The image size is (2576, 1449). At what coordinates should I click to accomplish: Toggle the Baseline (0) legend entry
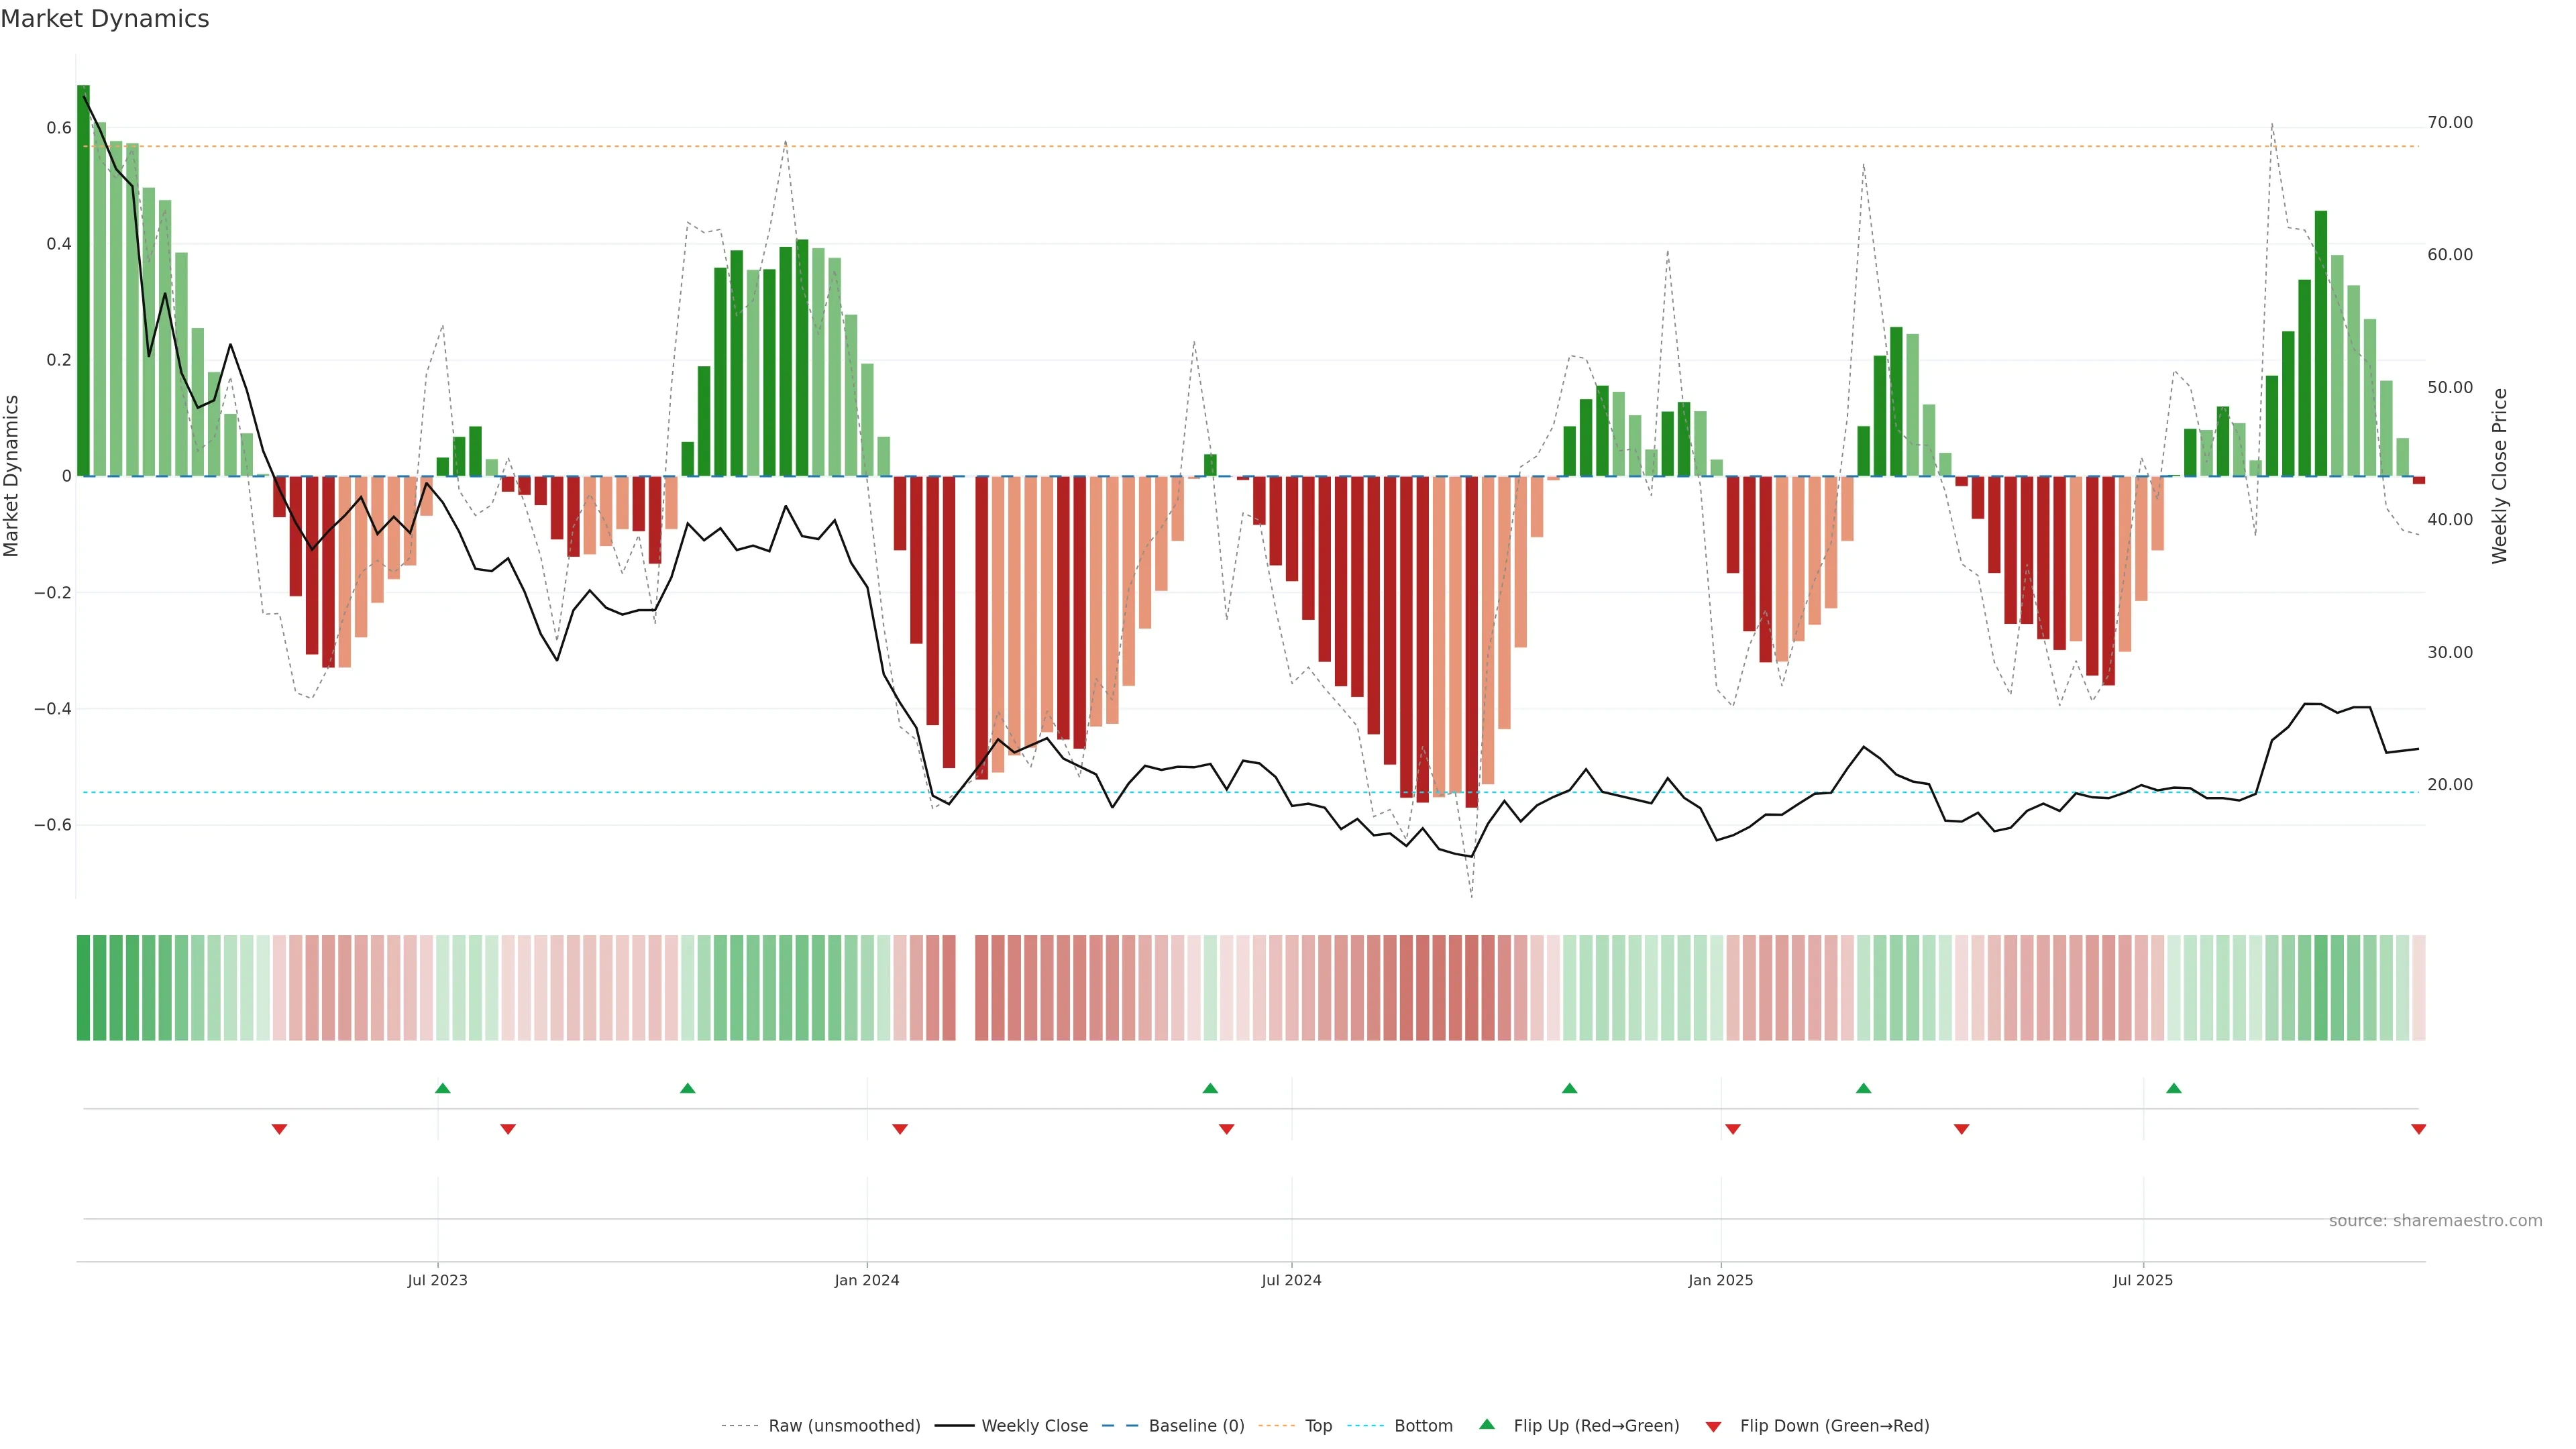tap(1196, 1426)
